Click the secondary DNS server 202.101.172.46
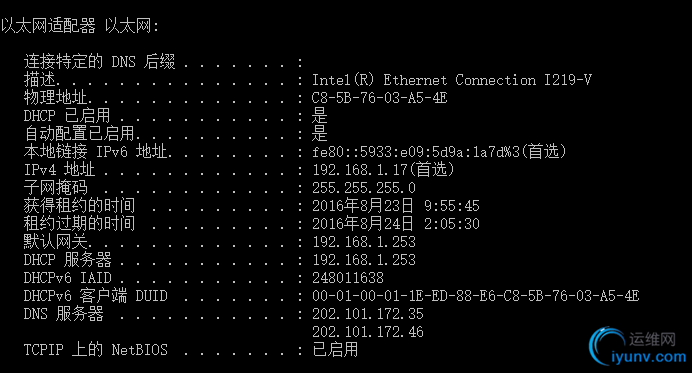This screenshot has width=692, height=373. coord(368,332)
